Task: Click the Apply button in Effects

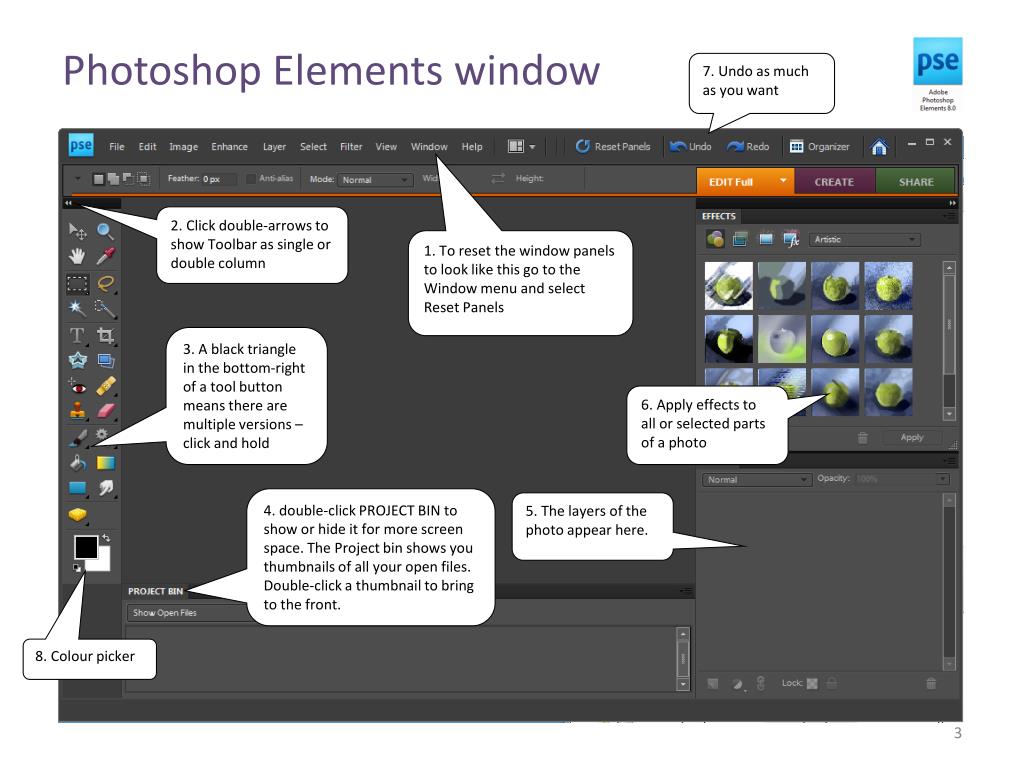Action: click(912, 438)
